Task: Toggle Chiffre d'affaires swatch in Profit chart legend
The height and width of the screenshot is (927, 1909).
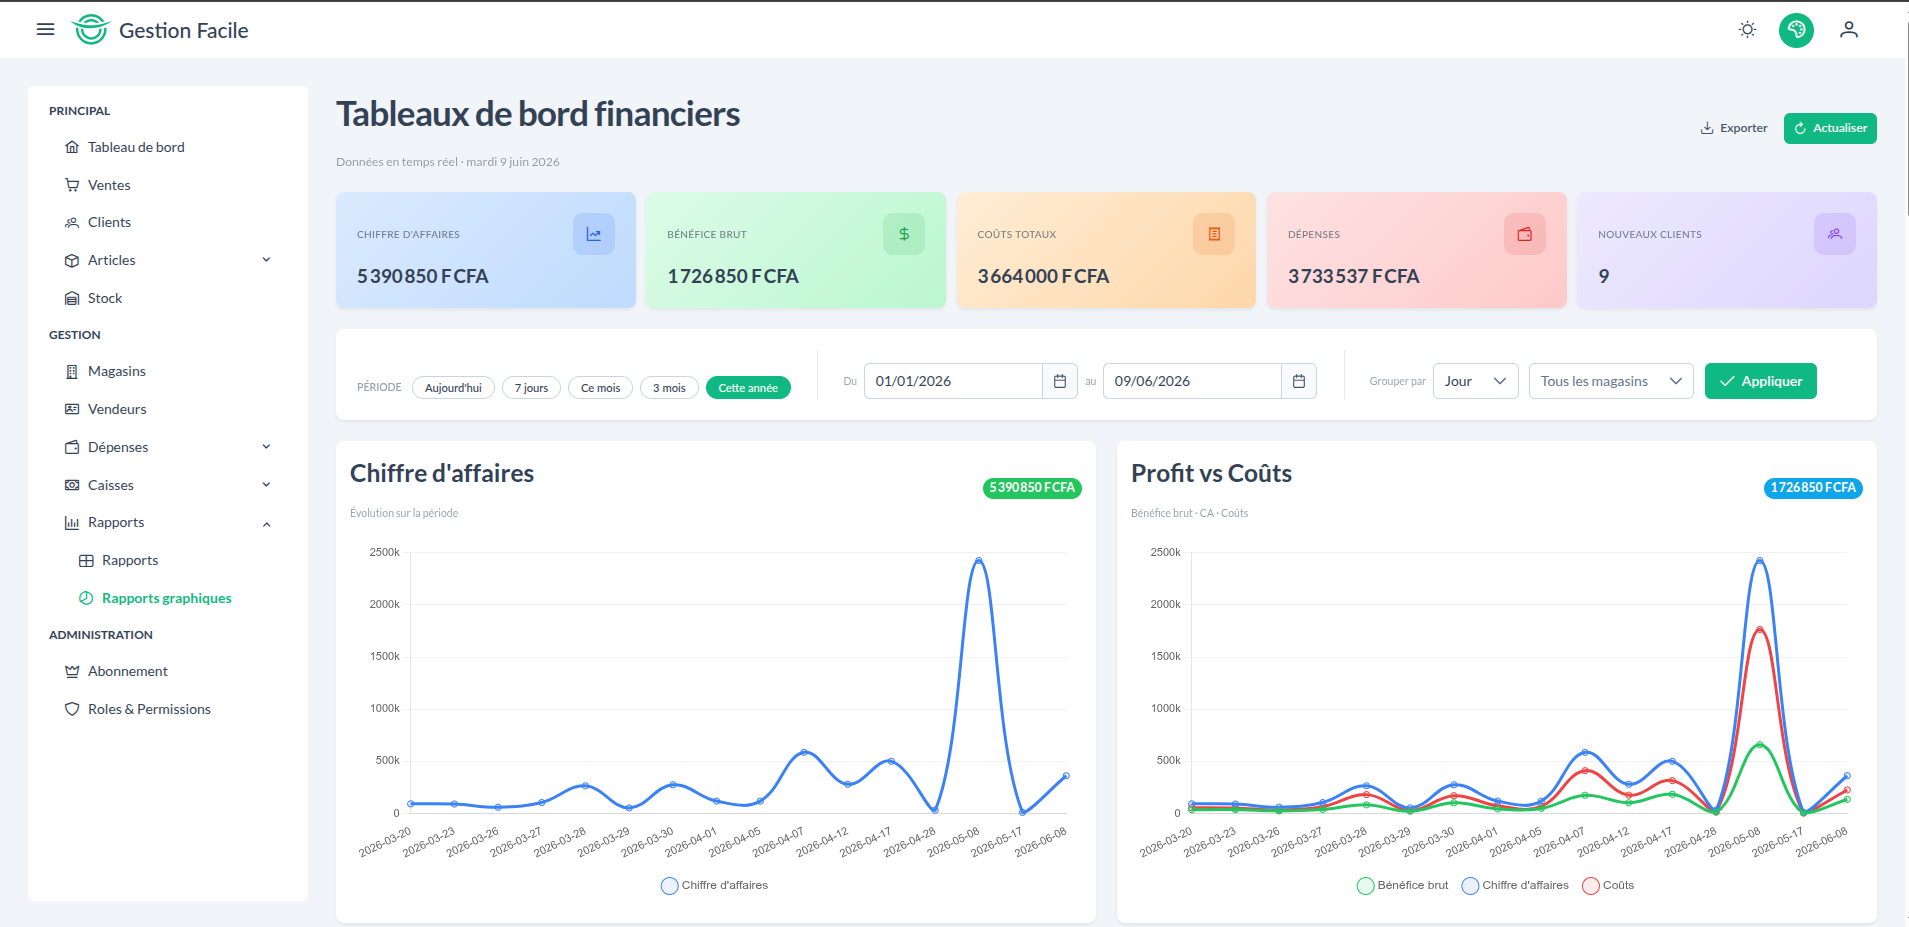Action: [x=1470, y=885]
